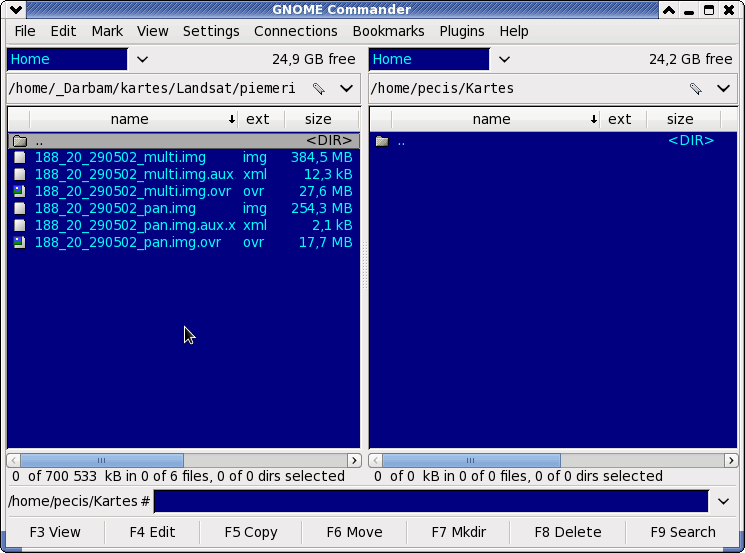
Task: Click the F6 Move button
Action: point(354,532)
